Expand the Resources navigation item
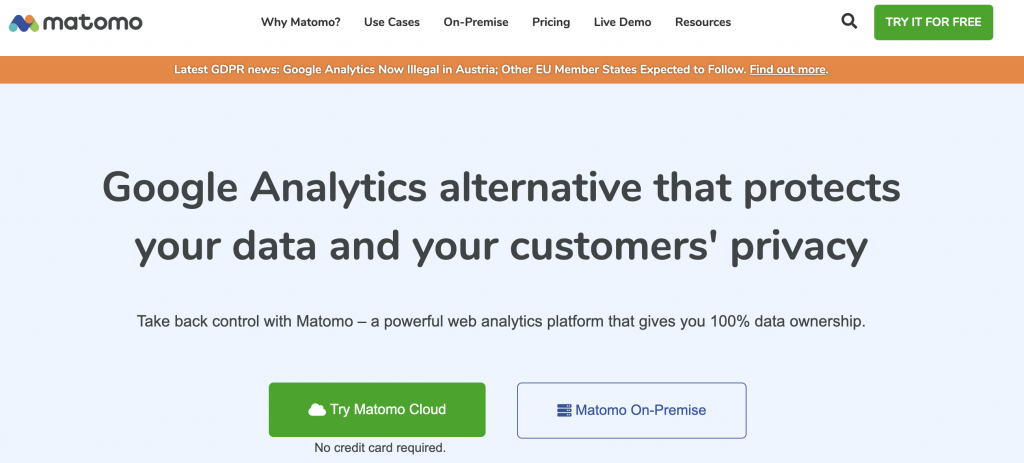The image size is (1024, 463). 703,22
